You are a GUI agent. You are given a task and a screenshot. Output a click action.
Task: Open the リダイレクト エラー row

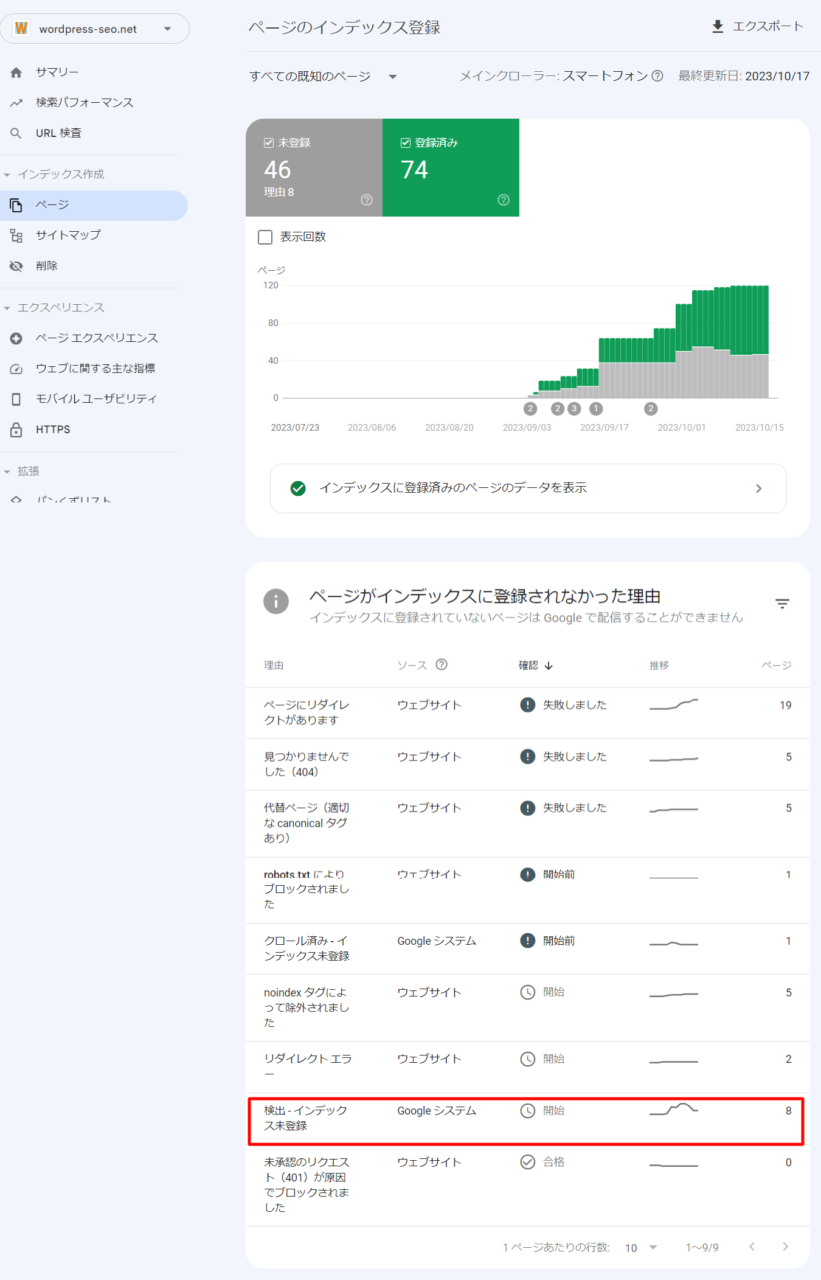pos(528,1067)
